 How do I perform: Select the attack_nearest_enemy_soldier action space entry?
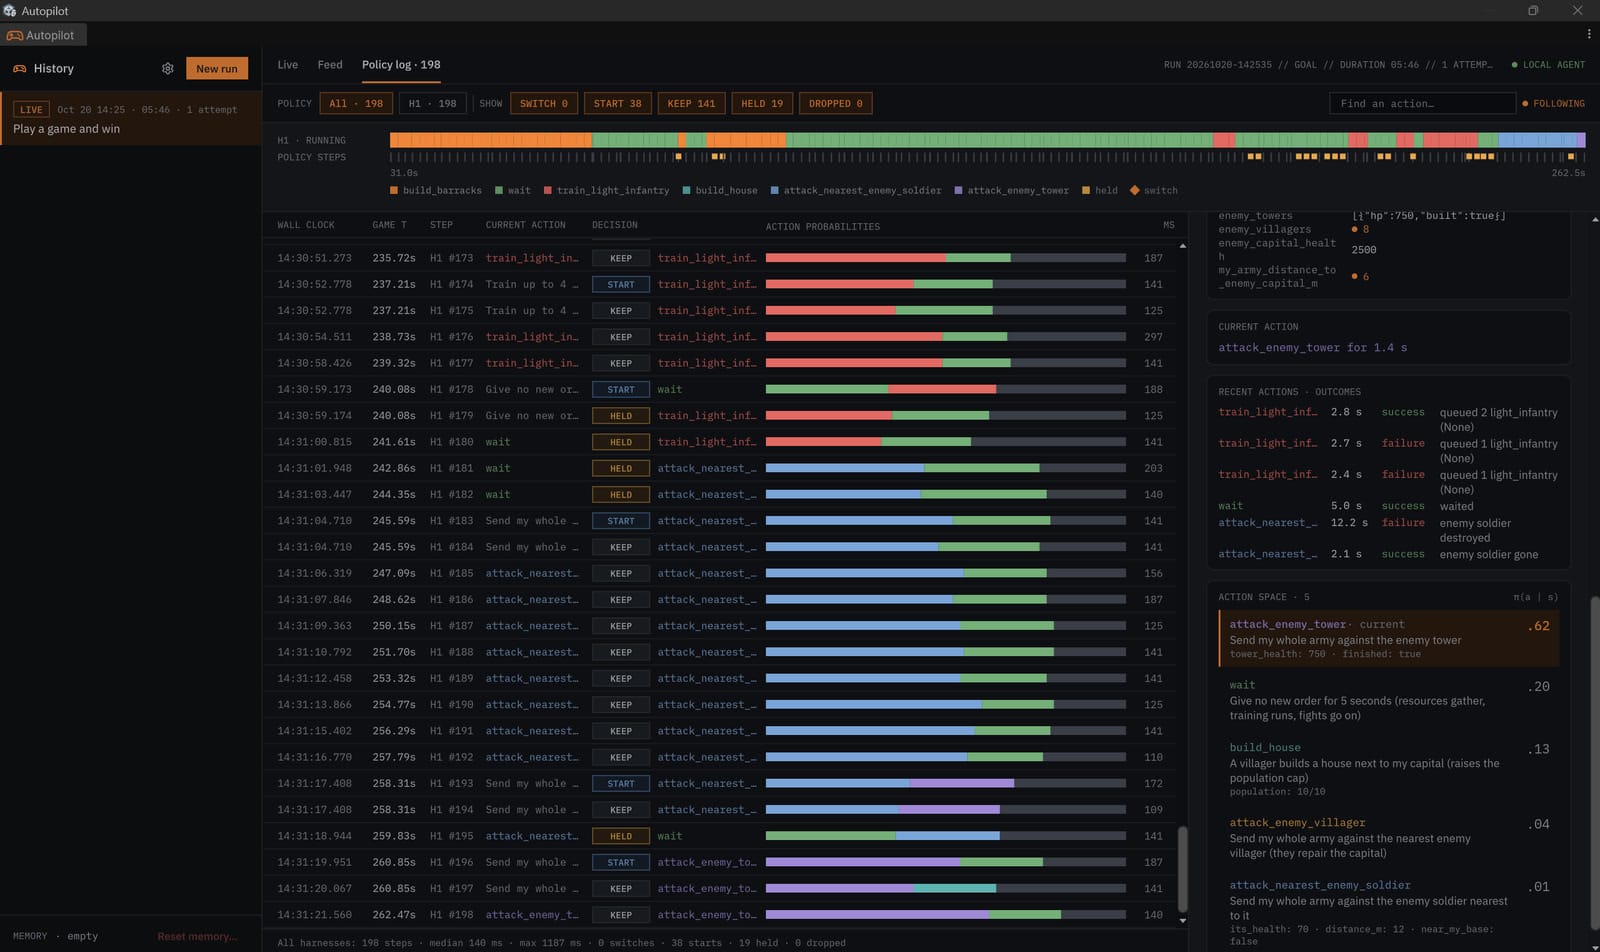coord(1389,912)
